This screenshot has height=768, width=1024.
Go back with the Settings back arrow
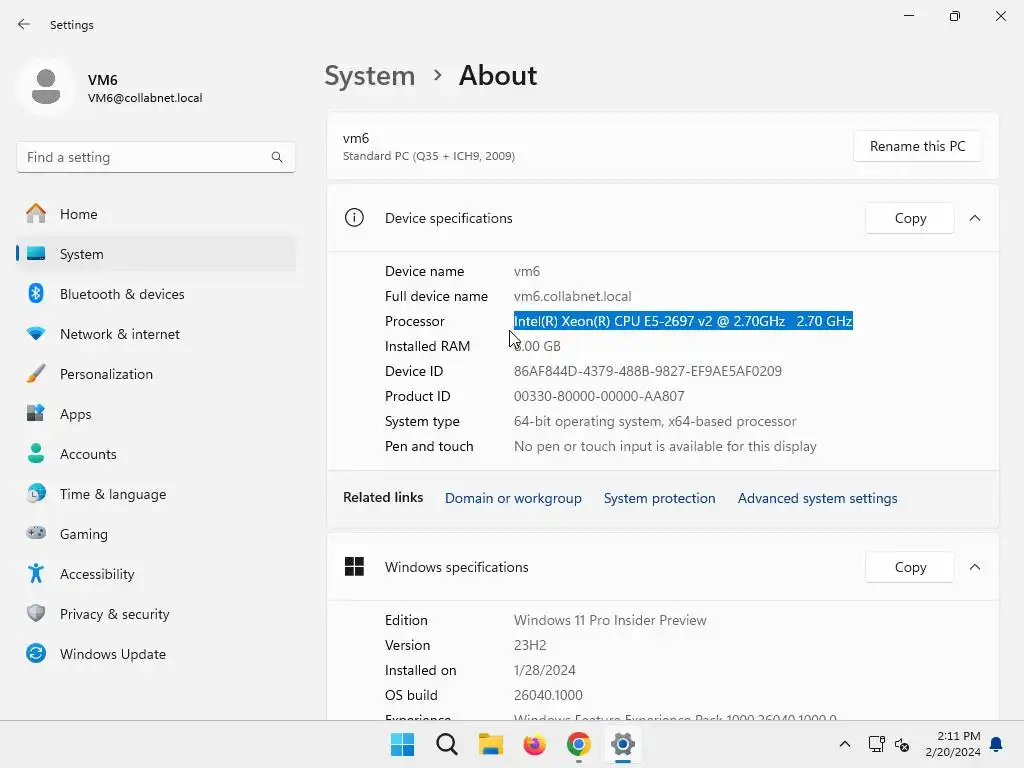pyautogui.click(x=24, y=24)
